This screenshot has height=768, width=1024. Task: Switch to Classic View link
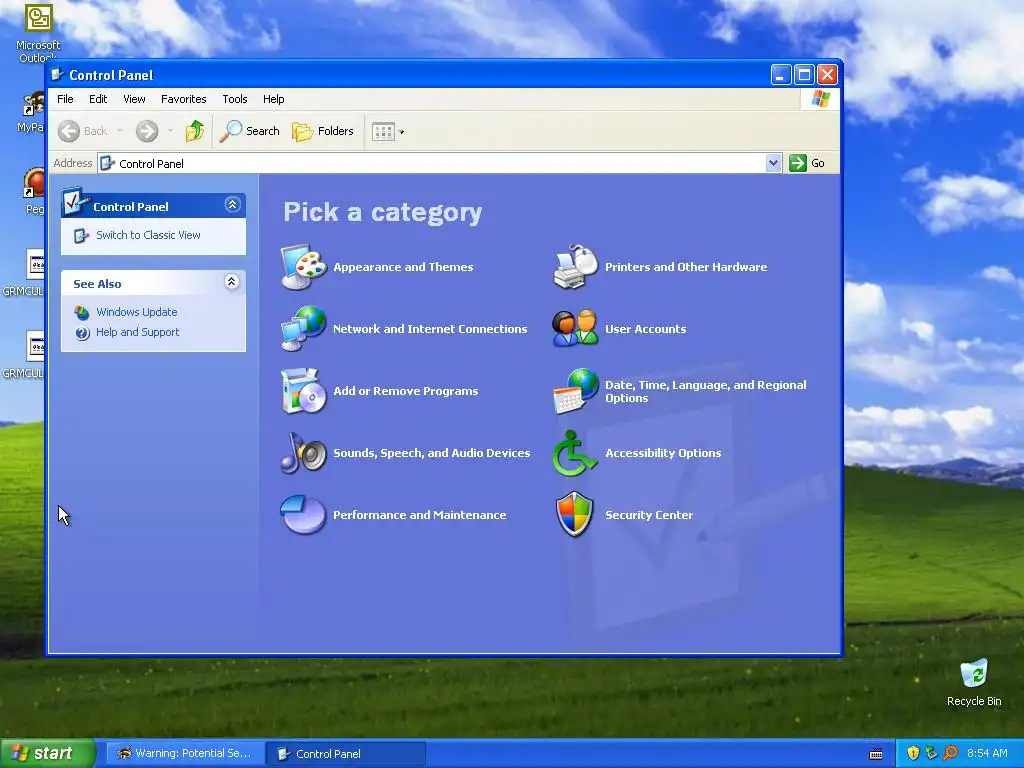click(148, 235)
